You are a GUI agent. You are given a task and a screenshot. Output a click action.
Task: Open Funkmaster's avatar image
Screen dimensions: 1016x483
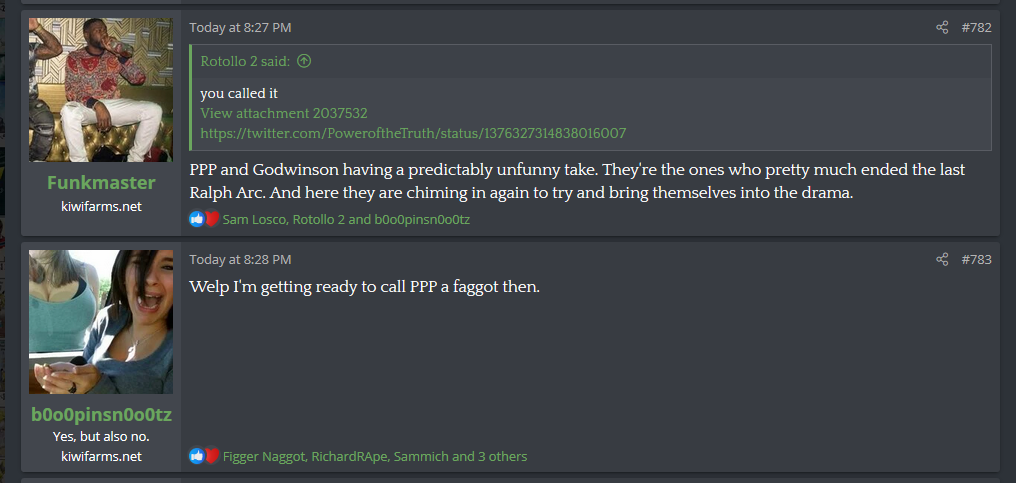tap(101, 90)
